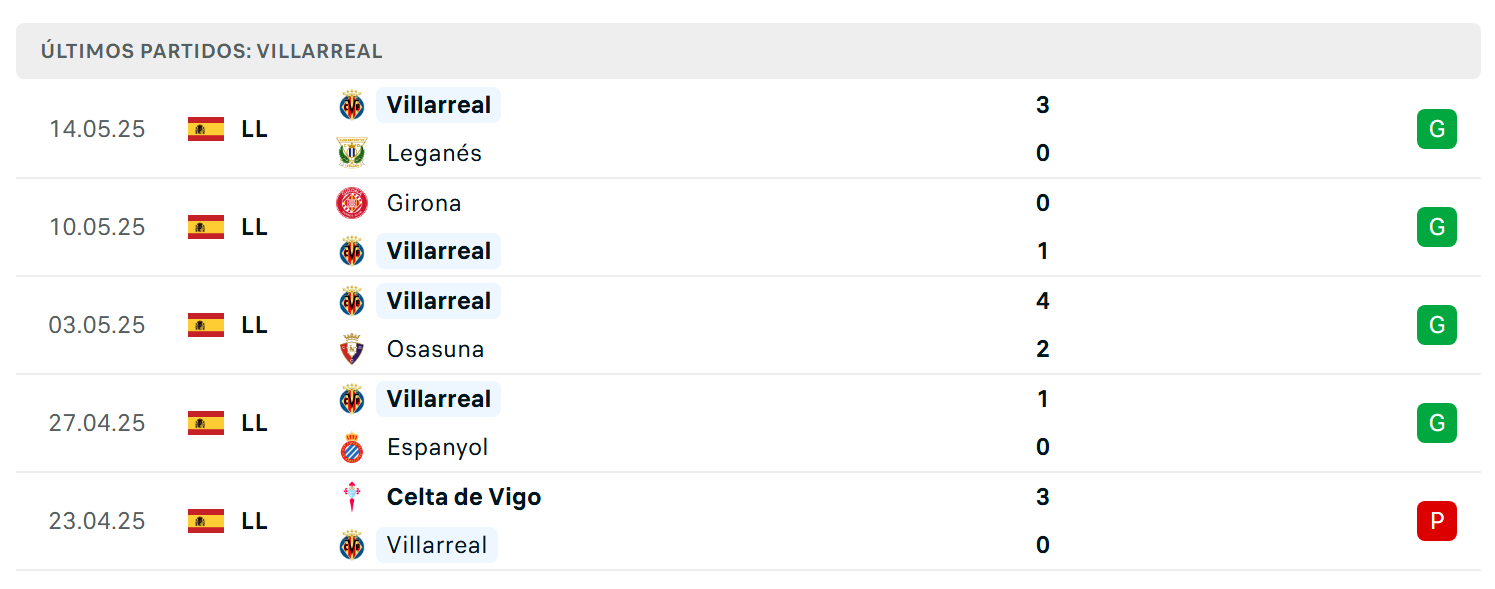Click Spain flag on the 10.05.25 row
1495x589 pixels.
(206, 227)
